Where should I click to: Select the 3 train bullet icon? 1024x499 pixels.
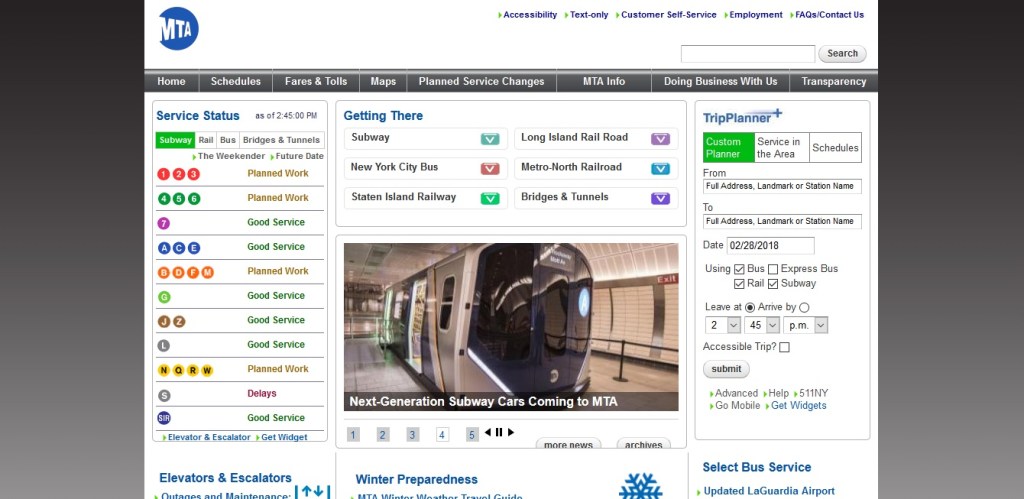194,174
